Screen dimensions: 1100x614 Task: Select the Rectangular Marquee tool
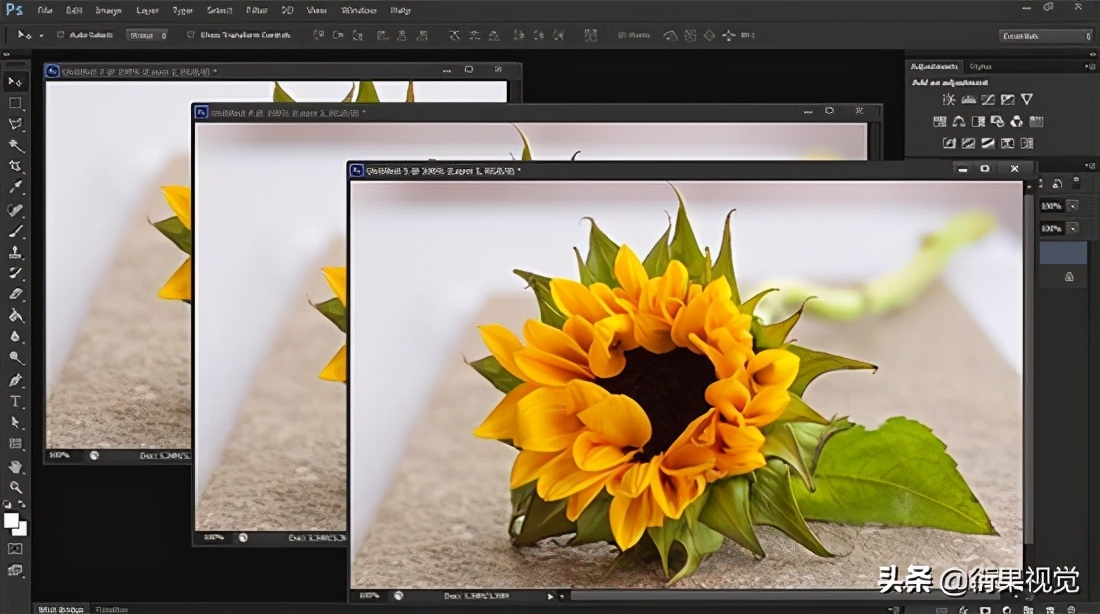15,103
